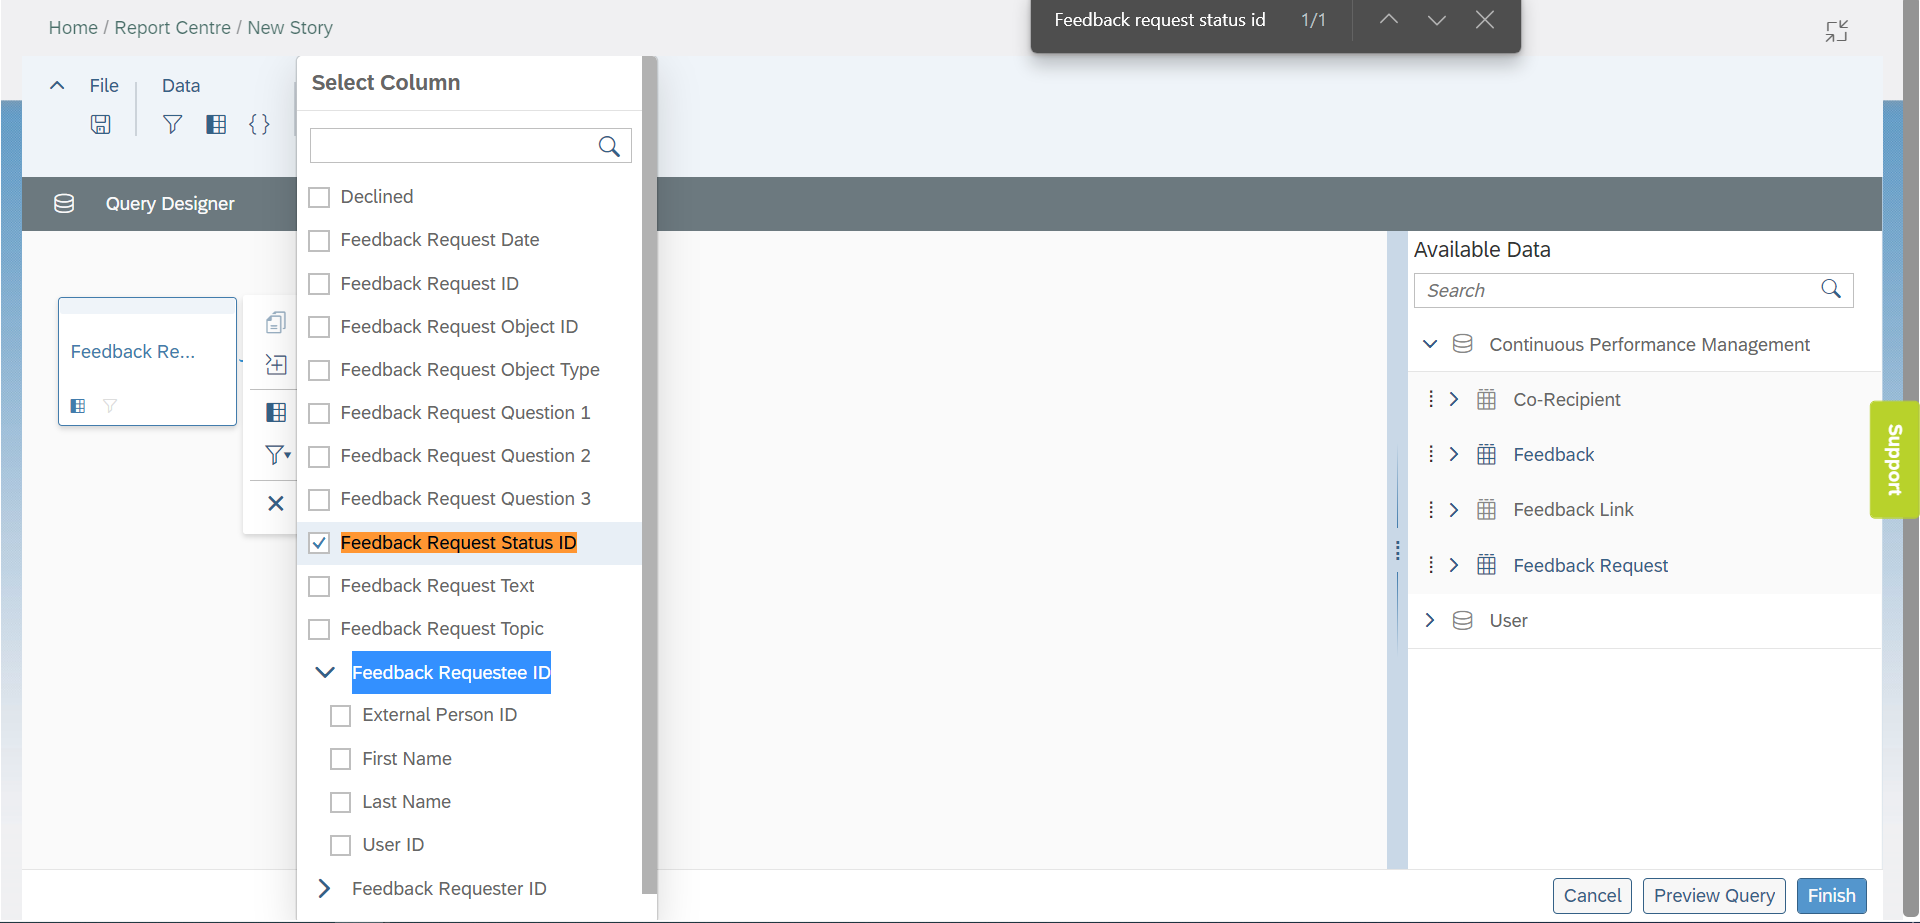Open options dots for Feedback table

coord(1431,454)
